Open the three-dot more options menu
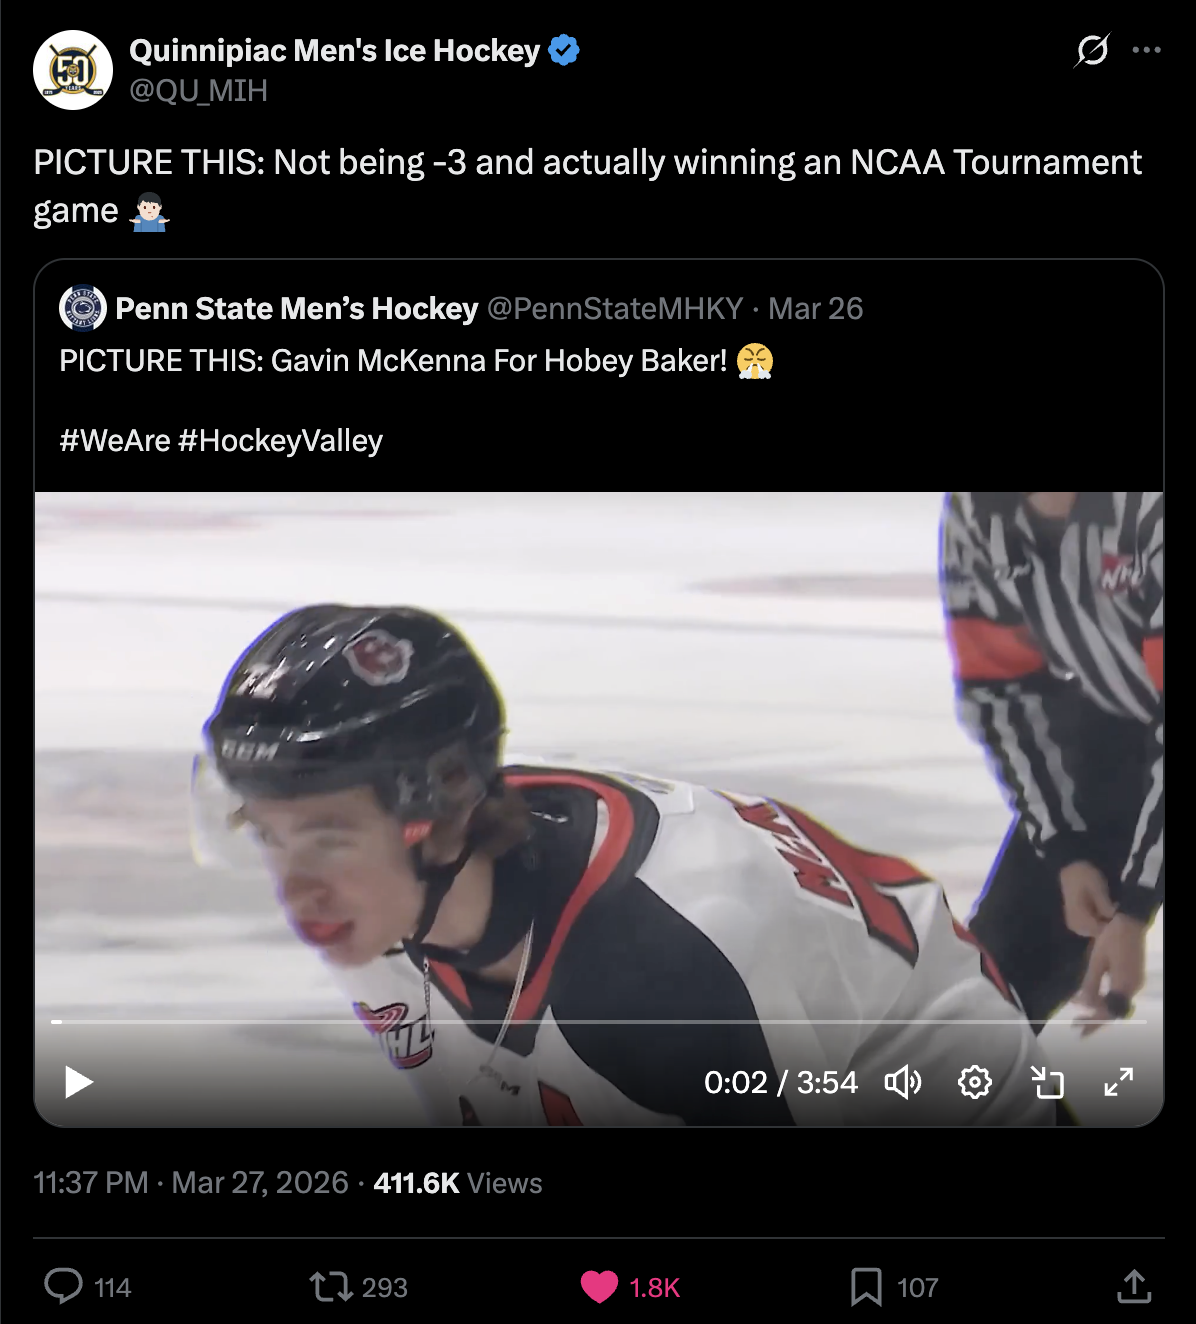 point(1146,50)
